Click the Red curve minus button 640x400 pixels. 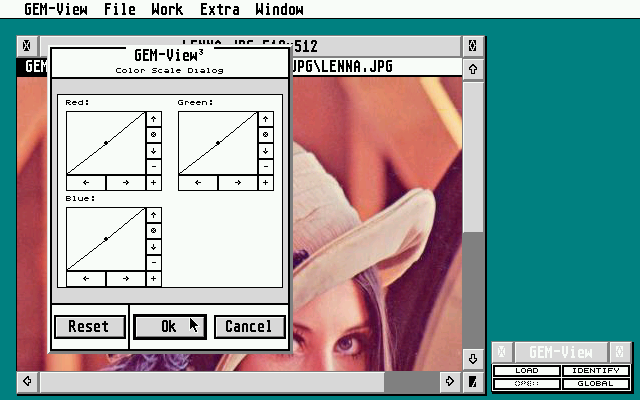(153, 167)
